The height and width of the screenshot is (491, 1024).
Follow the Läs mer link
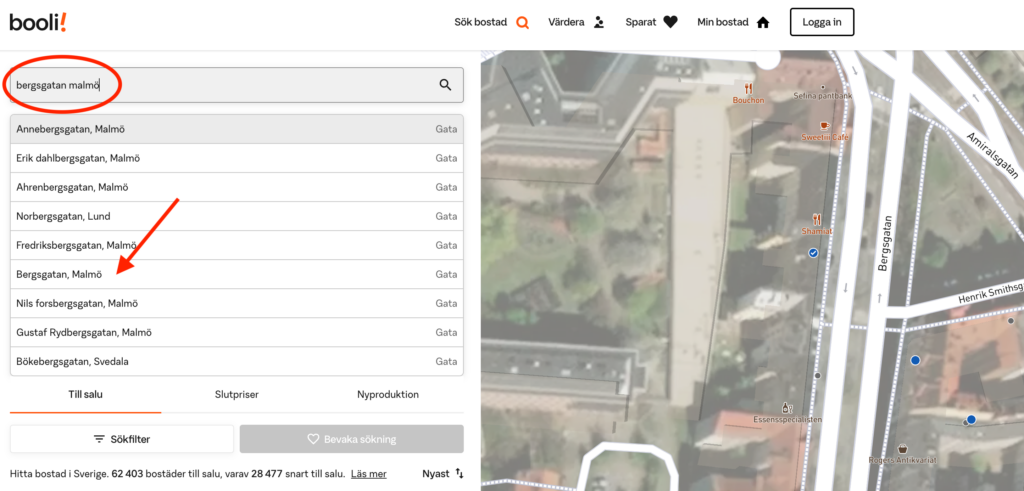[368, 474]
